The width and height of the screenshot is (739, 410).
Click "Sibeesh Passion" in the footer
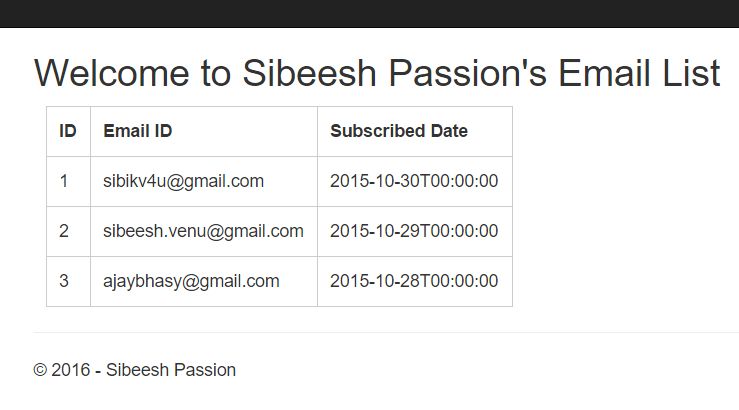click(x=171, y=370)
